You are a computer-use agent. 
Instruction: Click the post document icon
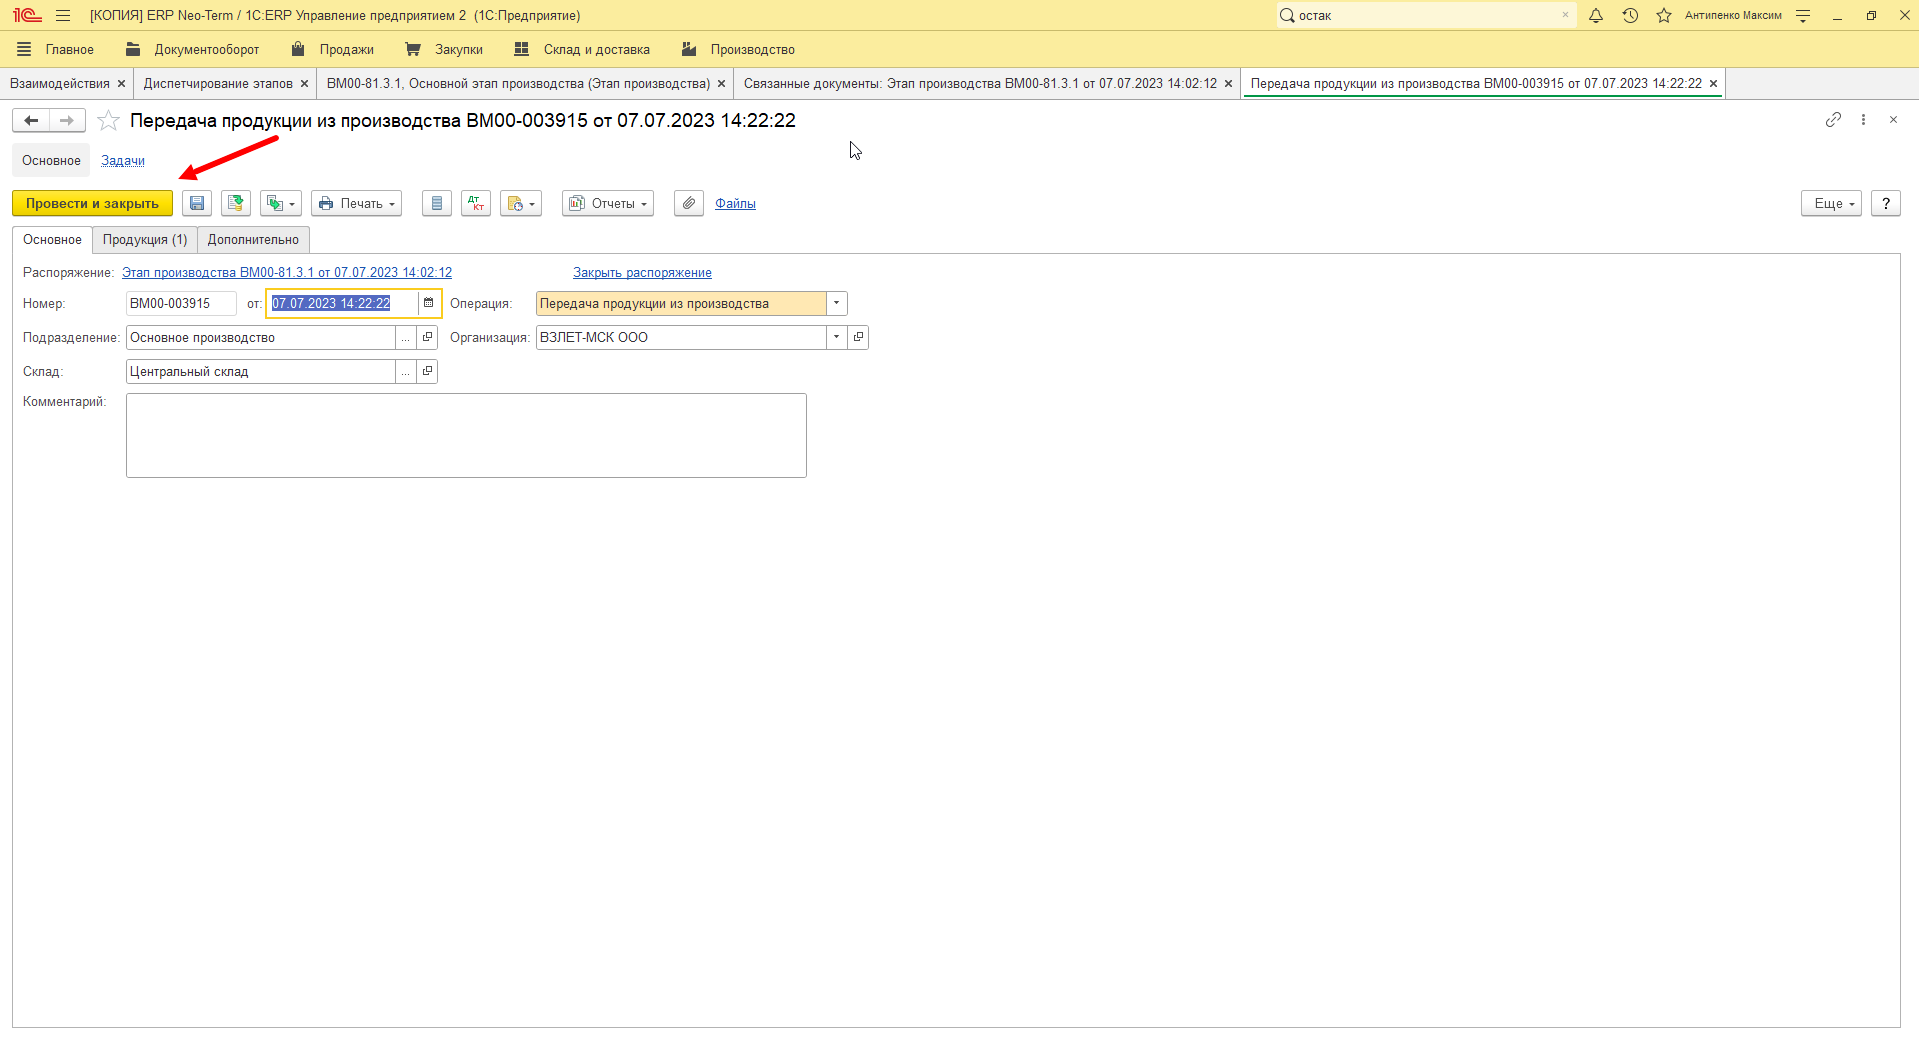click(x=236, y=203)
